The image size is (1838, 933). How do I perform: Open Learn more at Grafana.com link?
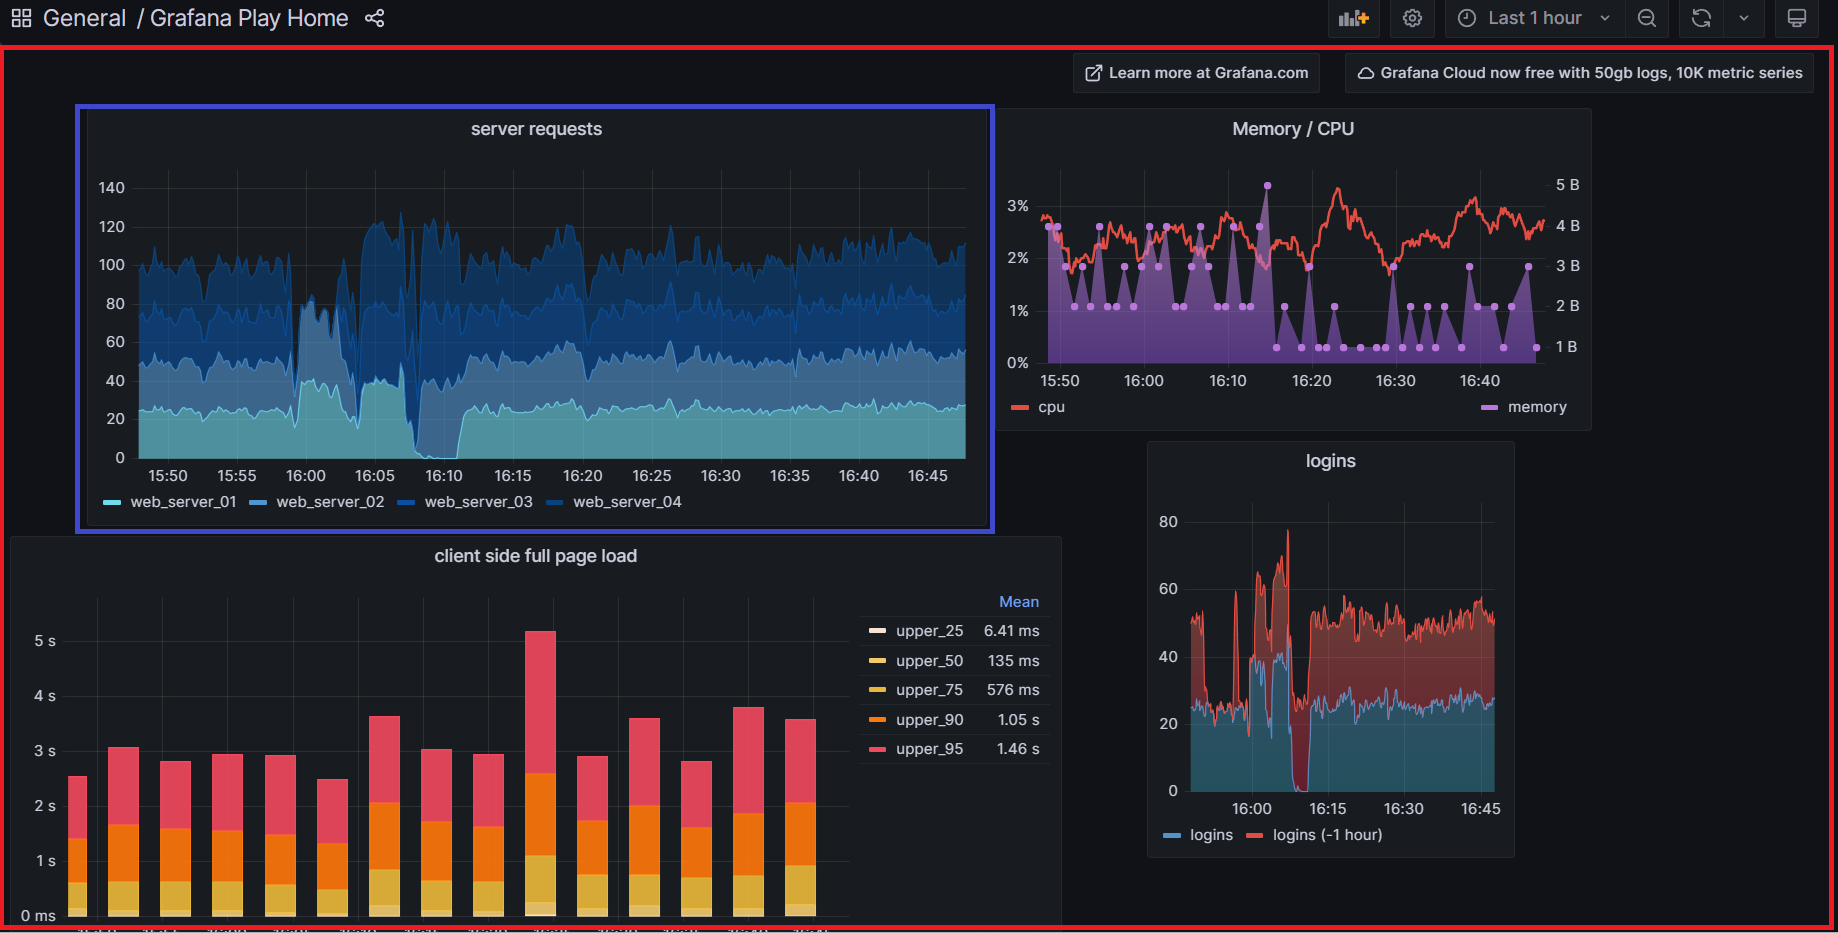[1196, 73]
